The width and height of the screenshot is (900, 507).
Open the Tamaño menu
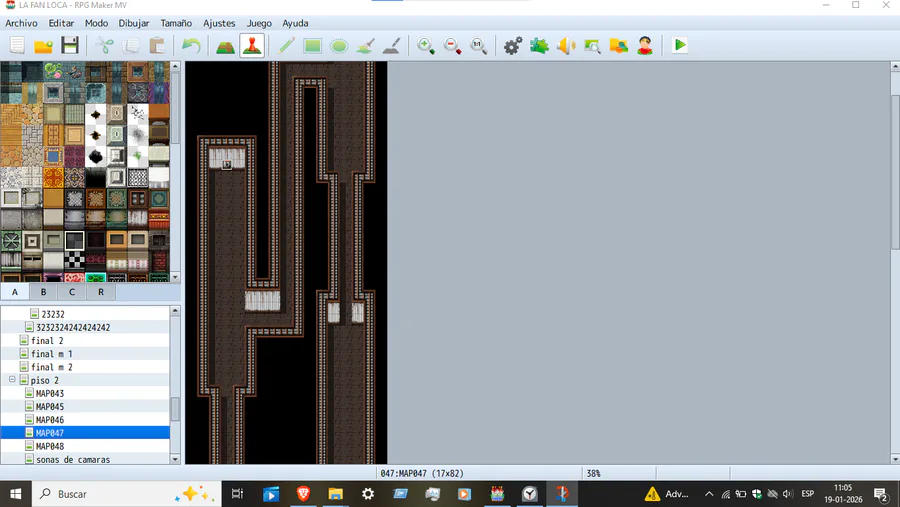pos(176,23)
